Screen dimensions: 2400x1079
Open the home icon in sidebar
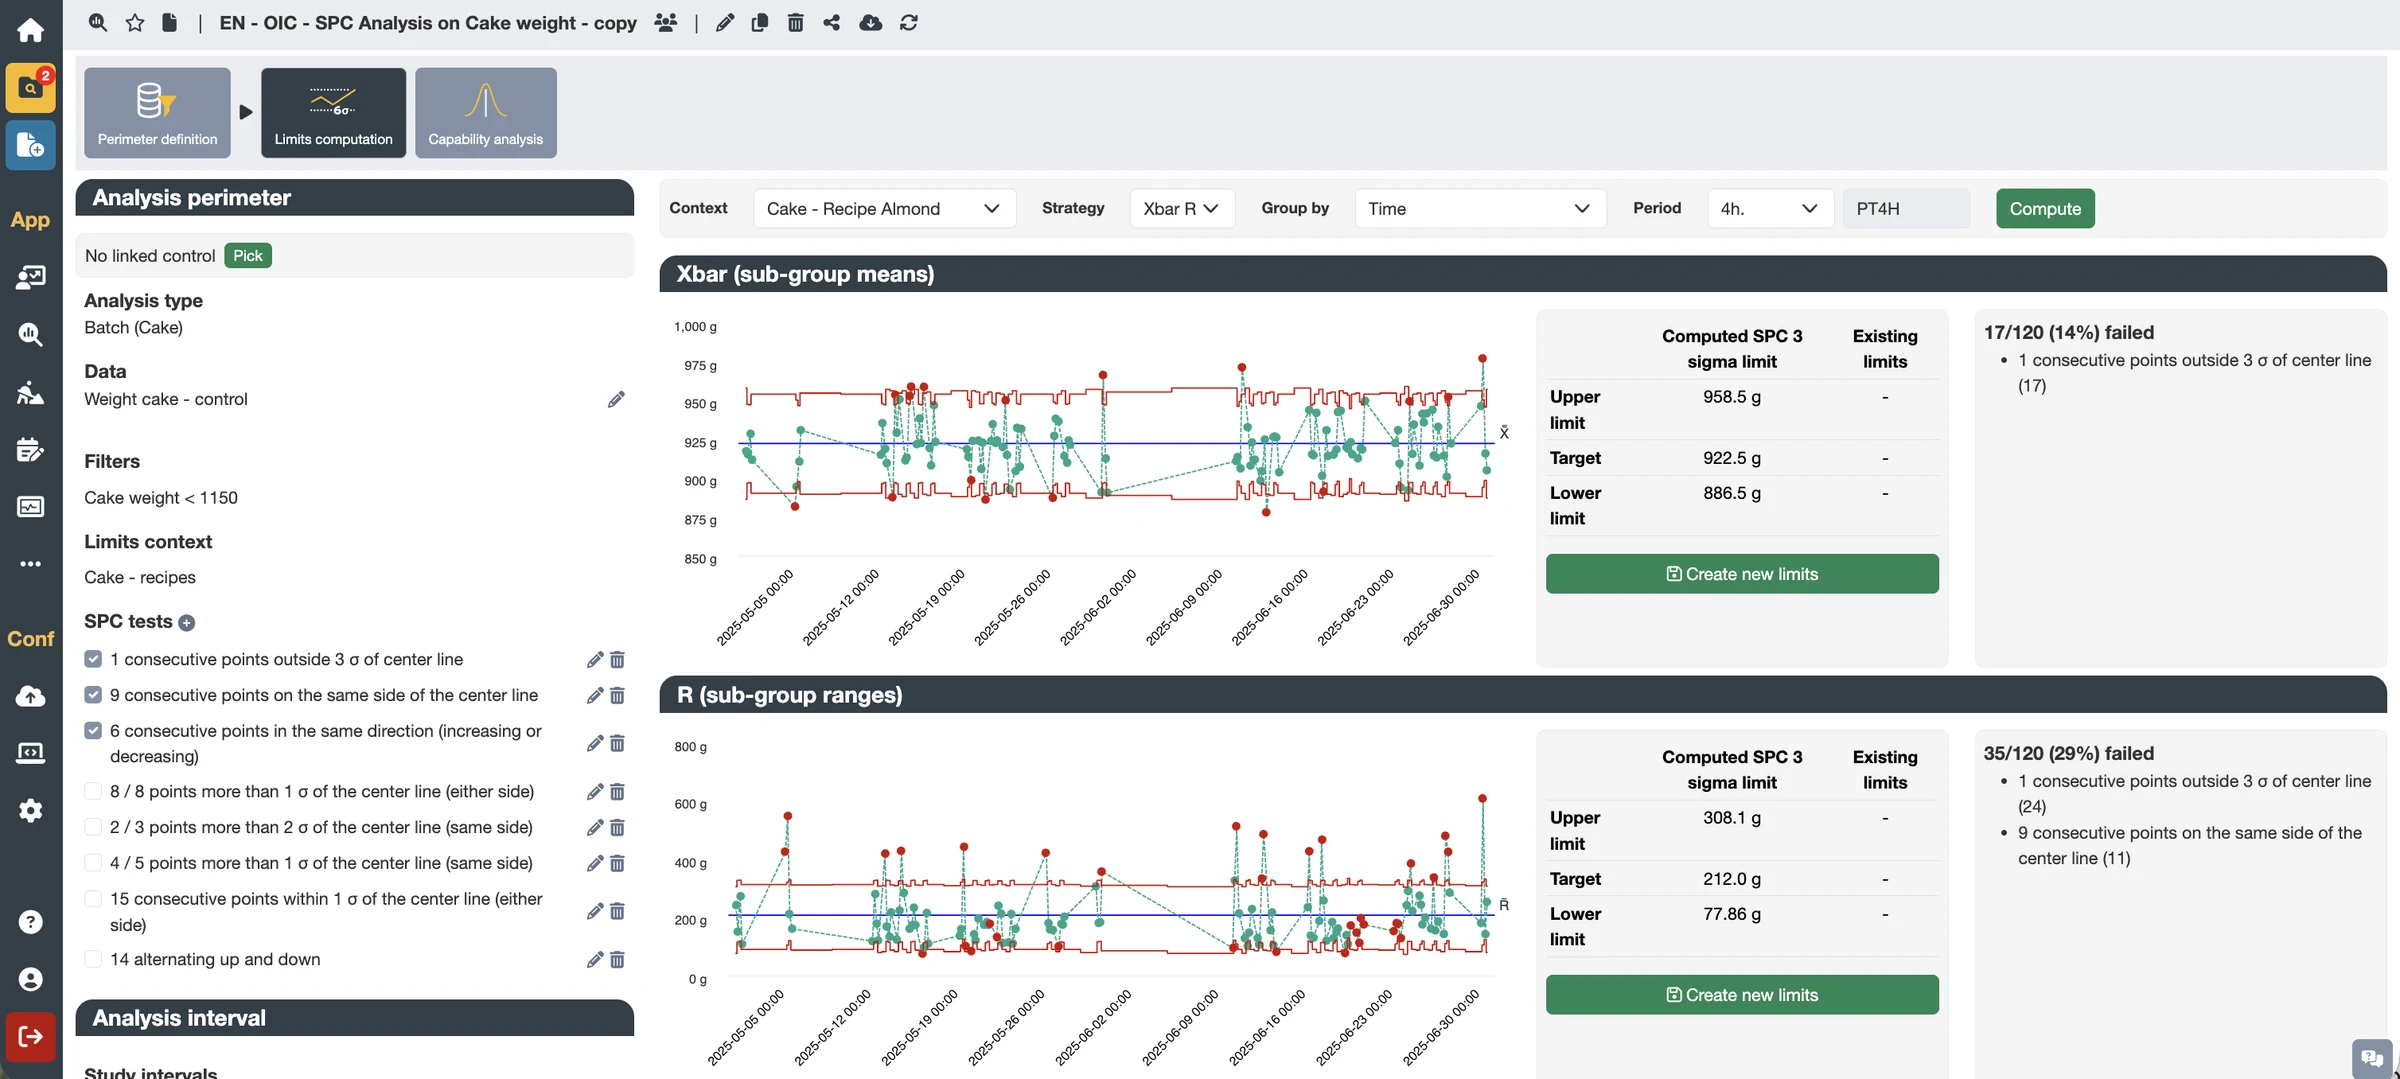(x=30, y=30)
